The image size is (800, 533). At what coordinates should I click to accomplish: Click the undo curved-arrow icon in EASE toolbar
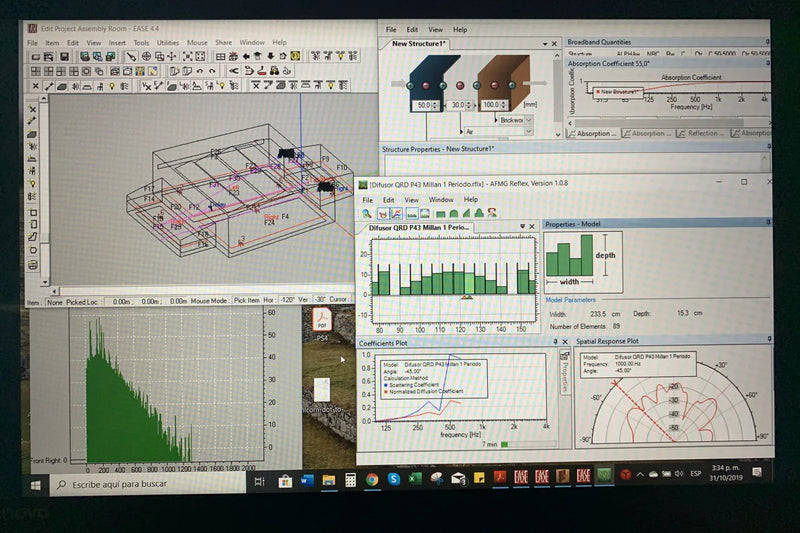click(199, 71)
